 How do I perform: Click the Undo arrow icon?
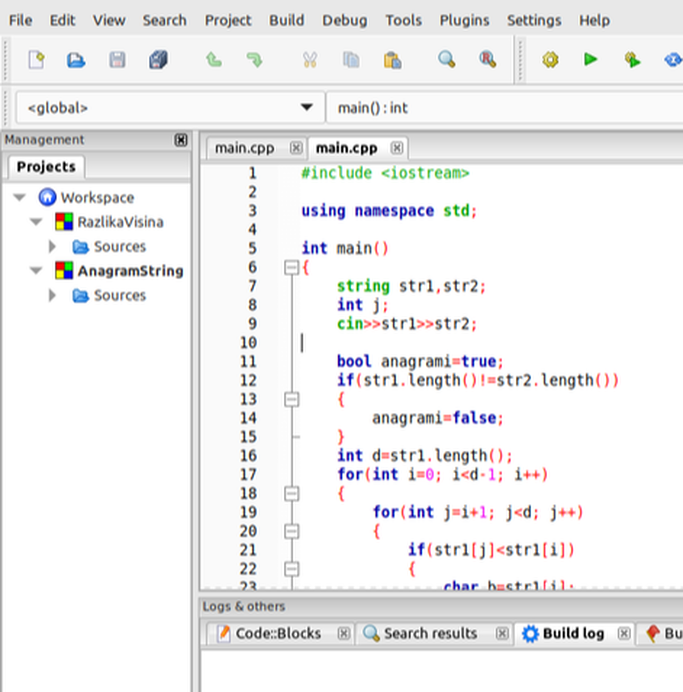click(214, 60)
